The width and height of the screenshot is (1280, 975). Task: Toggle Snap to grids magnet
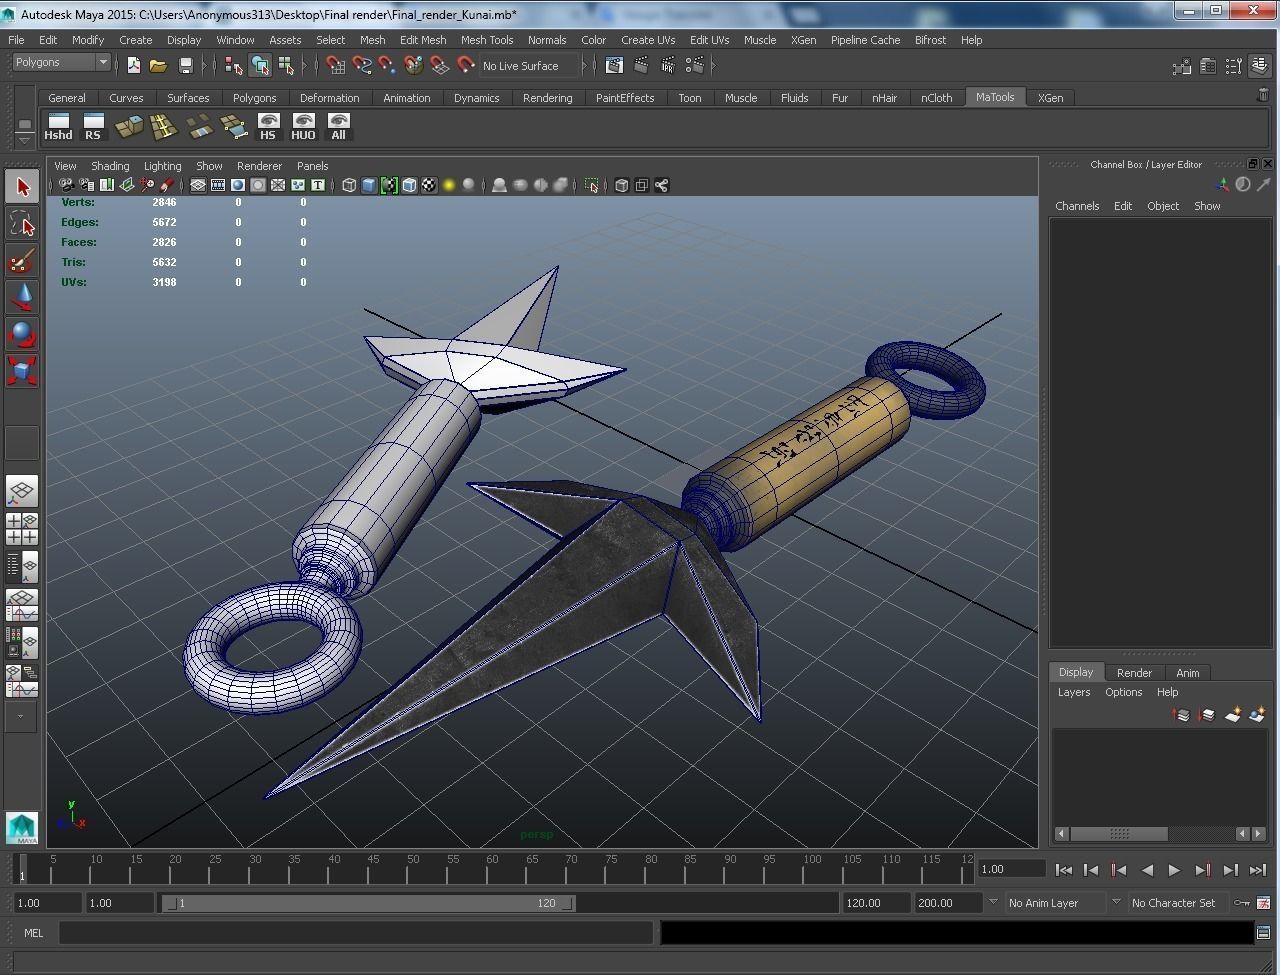point(335,66)
